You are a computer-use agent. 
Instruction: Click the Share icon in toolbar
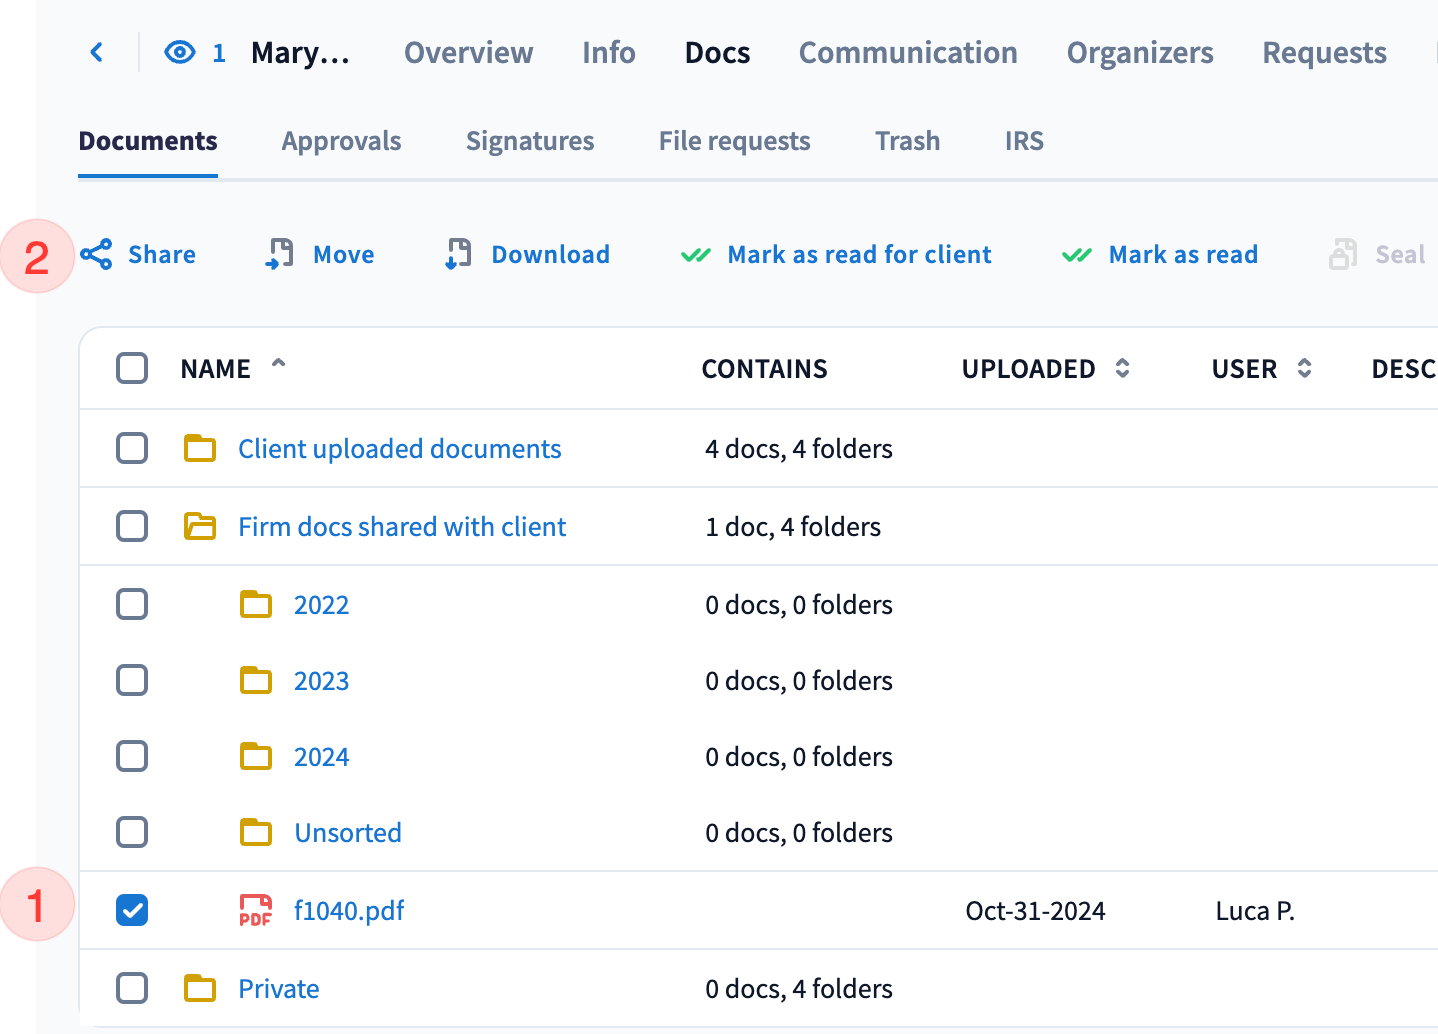97,255
